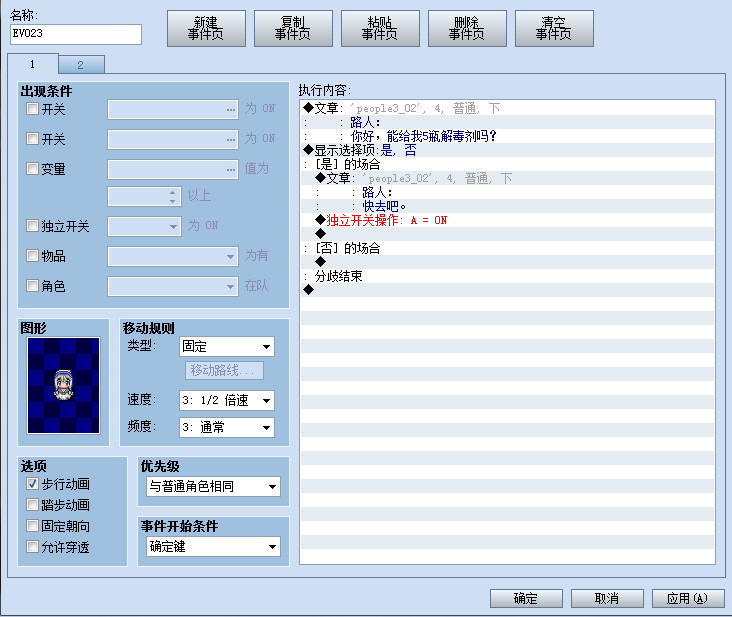Viewport: 732px width, 617px height.
Task: Select the [是] 的场合 line
Action: pyautogui.click(x=507, y=164)
